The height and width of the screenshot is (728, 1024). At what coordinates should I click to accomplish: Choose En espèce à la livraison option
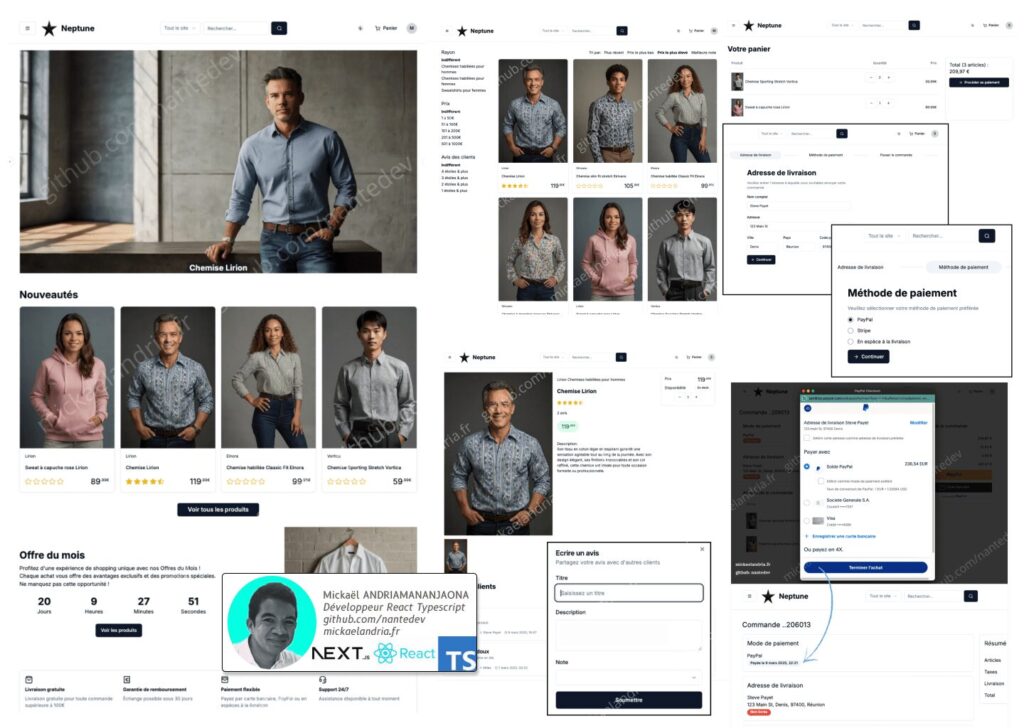(851, 342)
